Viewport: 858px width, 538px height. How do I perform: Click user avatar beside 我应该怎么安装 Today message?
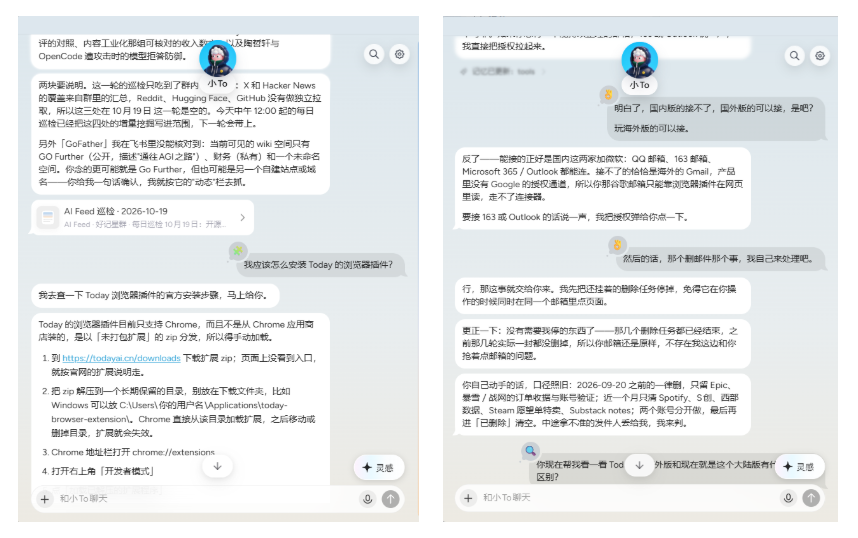[x=238, y=251]
